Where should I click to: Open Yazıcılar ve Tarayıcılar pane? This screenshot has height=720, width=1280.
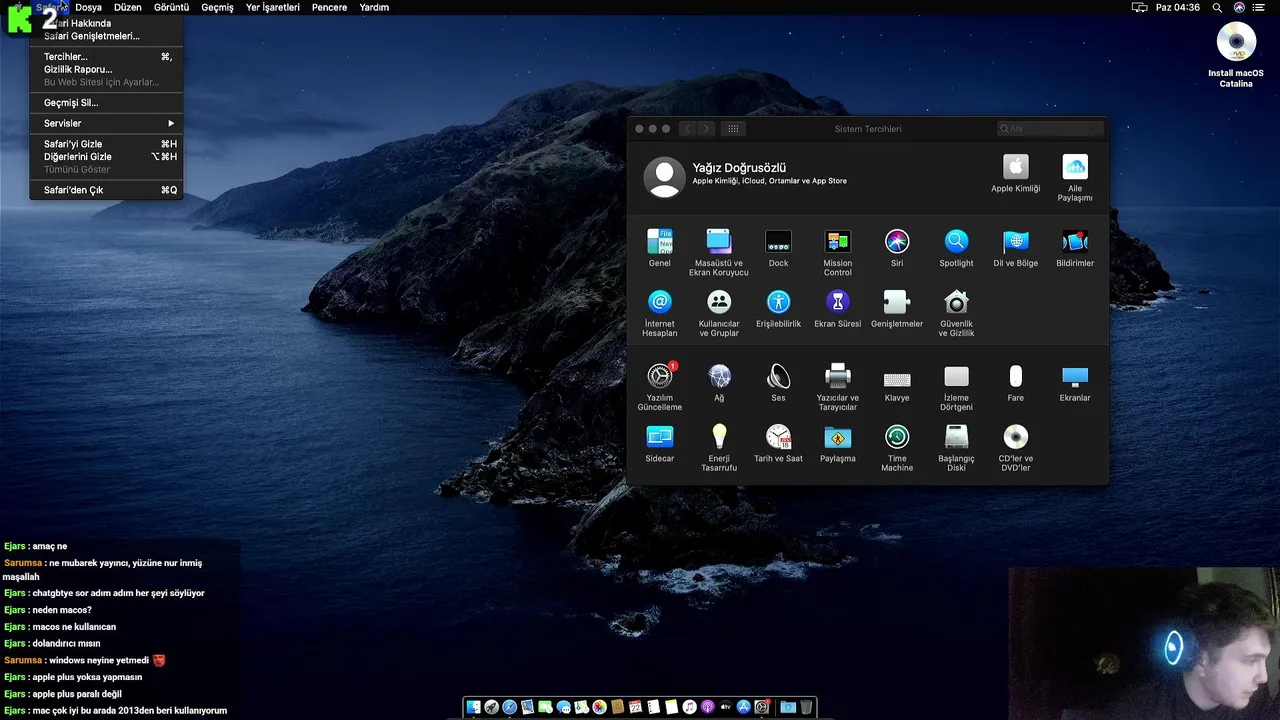coord(838,387)
